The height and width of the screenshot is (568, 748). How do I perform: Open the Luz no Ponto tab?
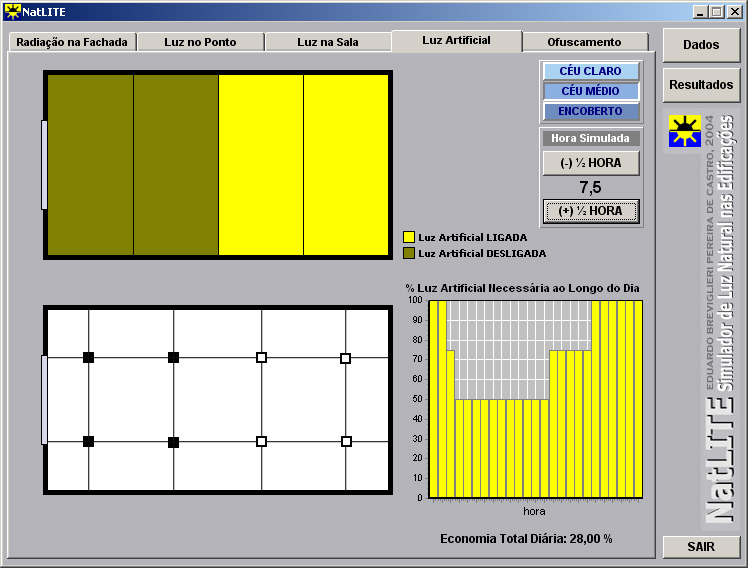(x=200, y=42)
